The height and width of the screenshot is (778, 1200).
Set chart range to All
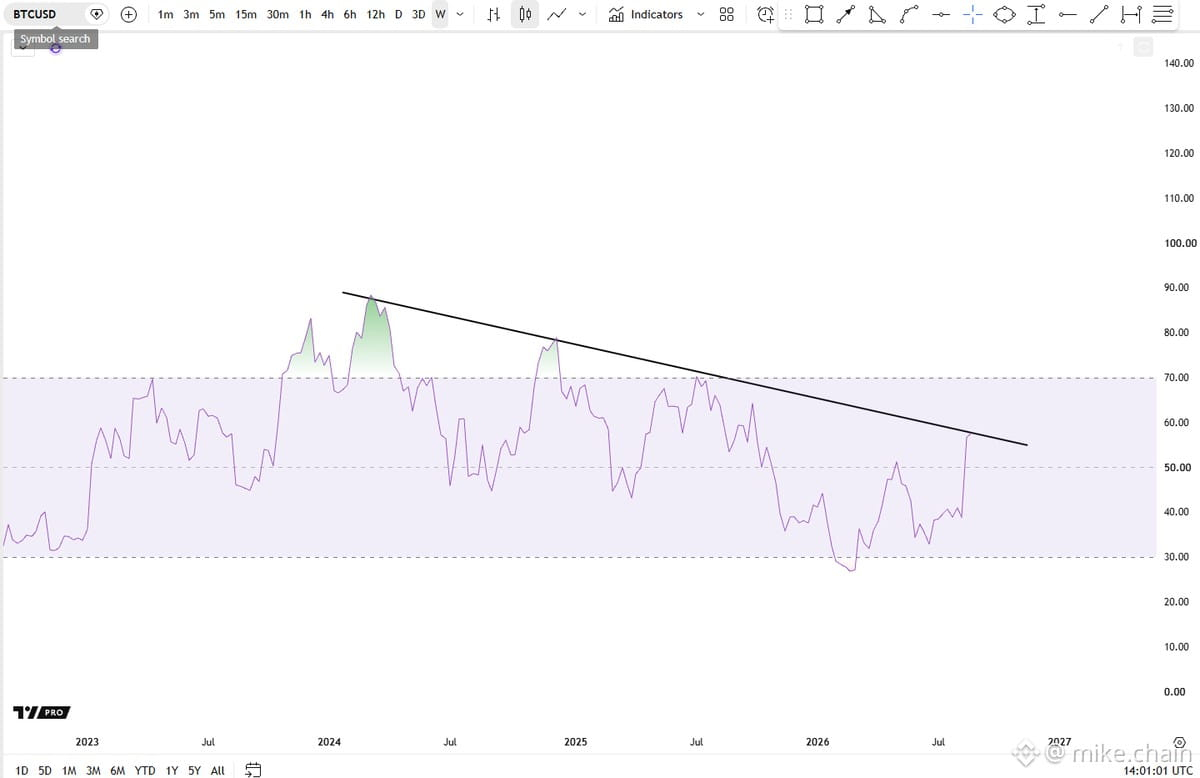(217, 770)
